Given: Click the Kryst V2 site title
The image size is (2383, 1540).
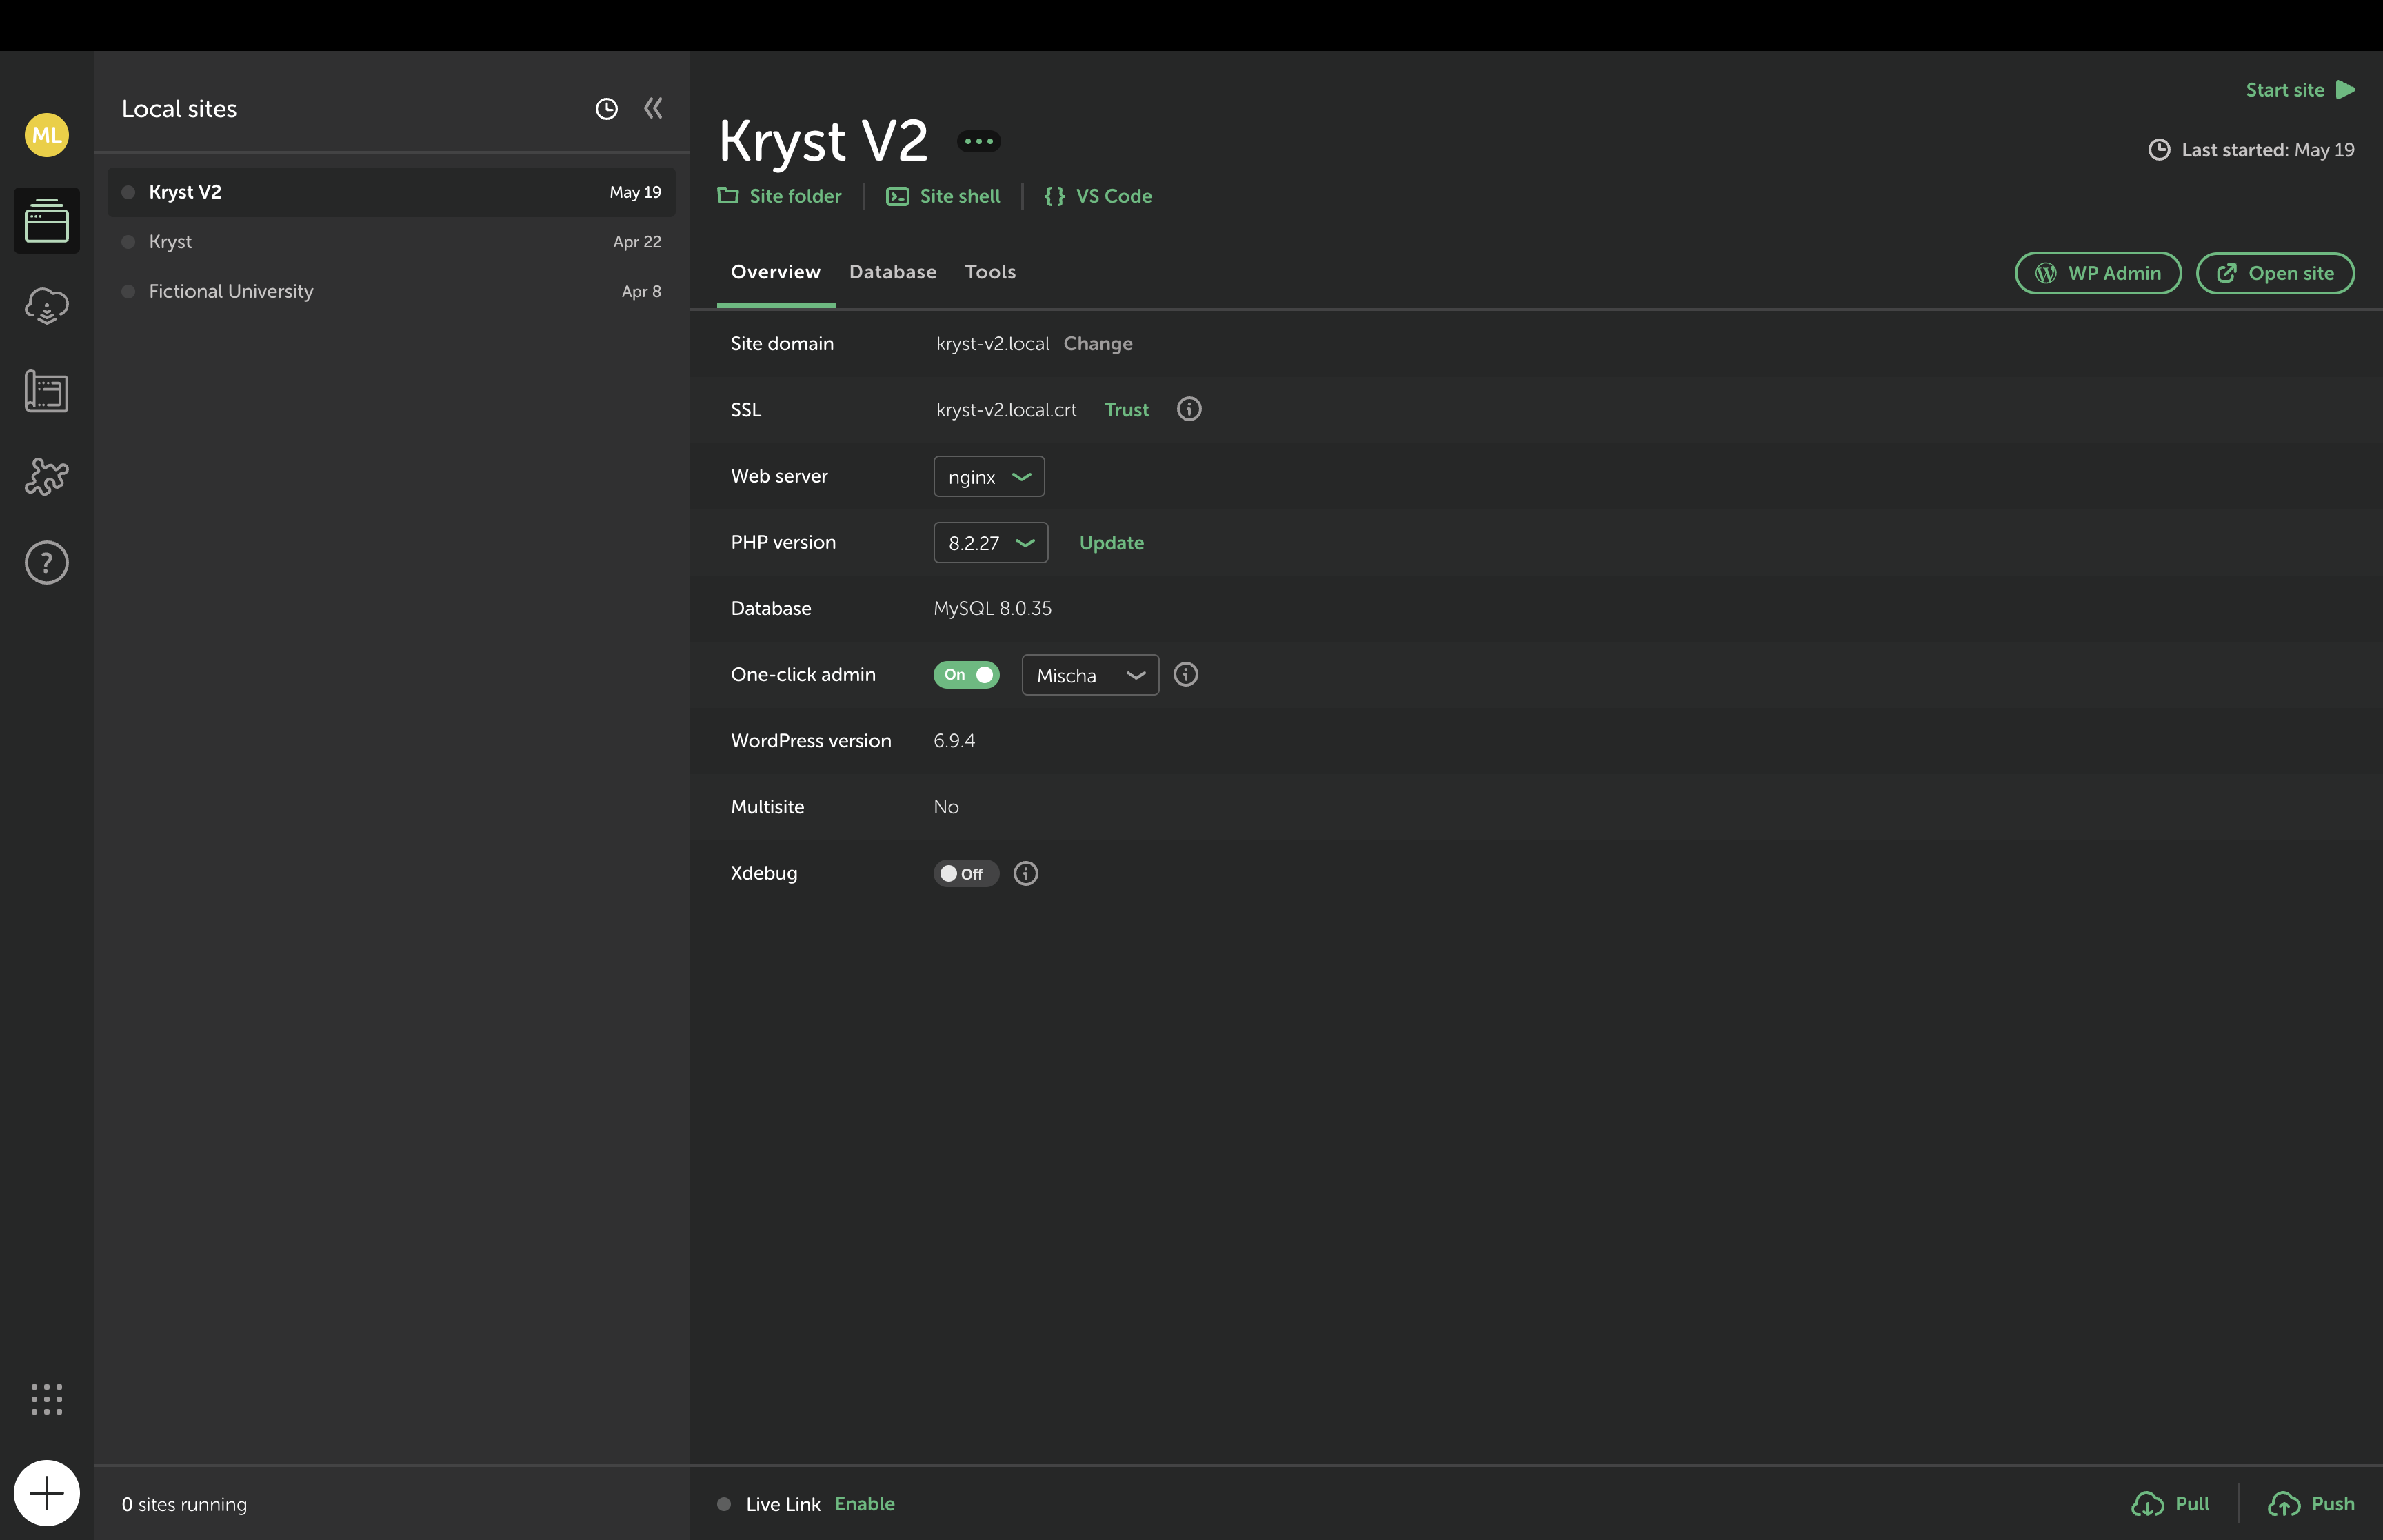Looking at the screenshot, I should (823, 141).
